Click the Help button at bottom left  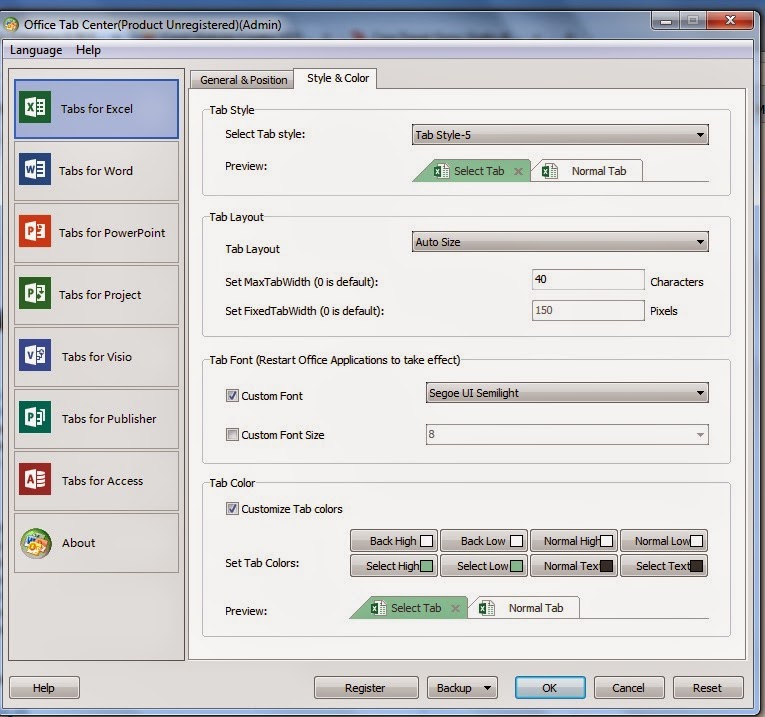(44, 688)
